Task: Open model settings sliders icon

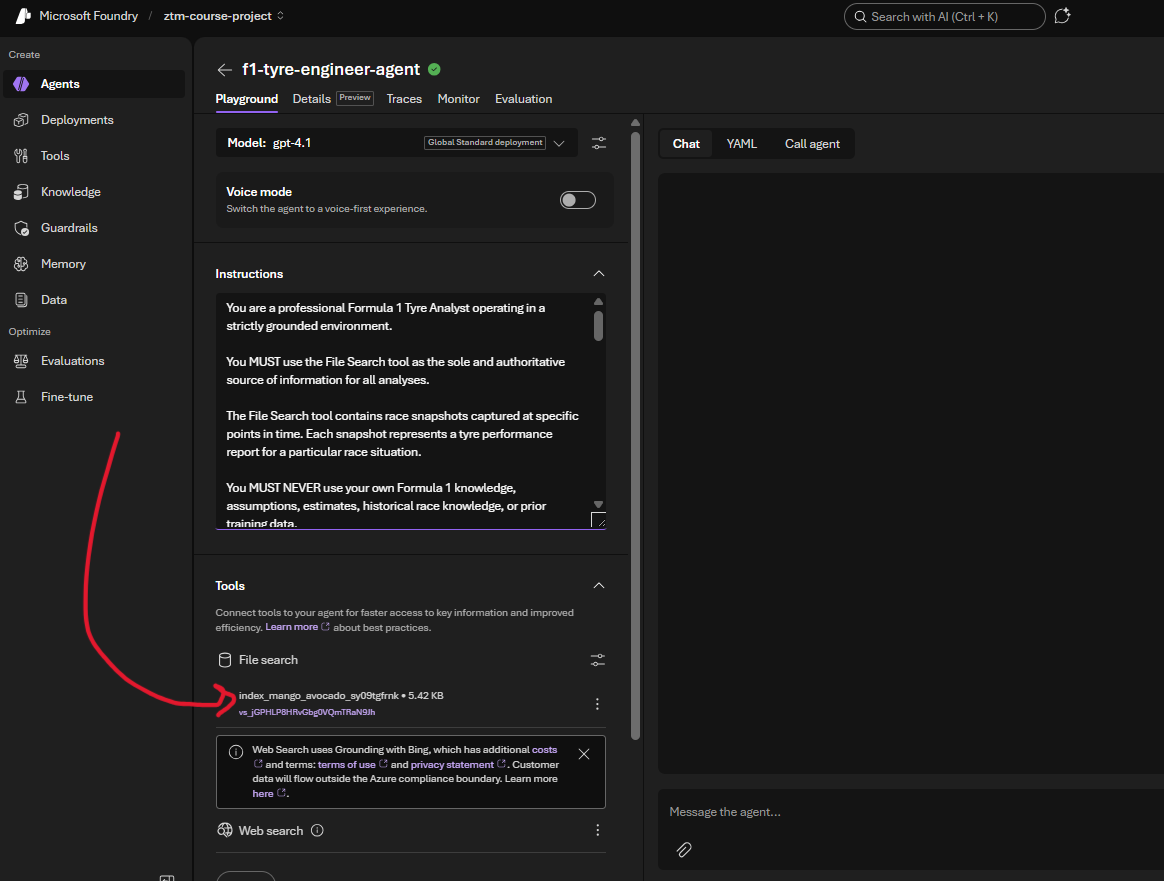Action: [598, 143]
